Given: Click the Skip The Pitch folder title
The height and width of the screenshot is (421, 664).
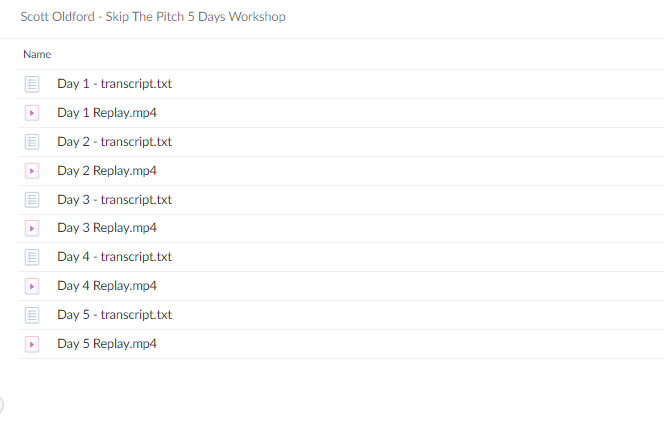Looking at the screenshot, I should (x=153, y=17).
